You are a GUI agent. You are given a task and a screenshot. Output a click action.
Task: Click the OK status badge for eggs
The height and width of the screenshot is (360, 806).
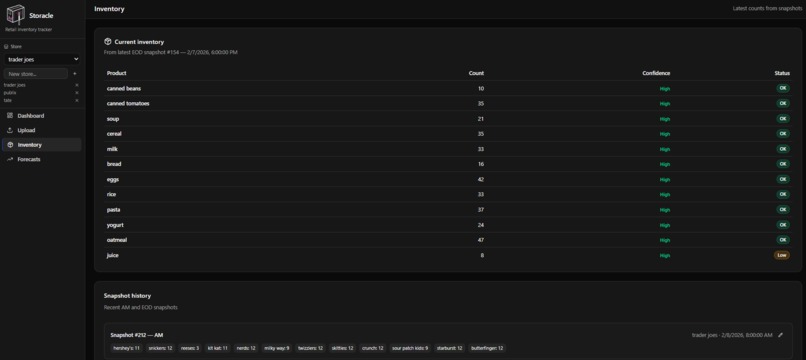coord(783,179)
